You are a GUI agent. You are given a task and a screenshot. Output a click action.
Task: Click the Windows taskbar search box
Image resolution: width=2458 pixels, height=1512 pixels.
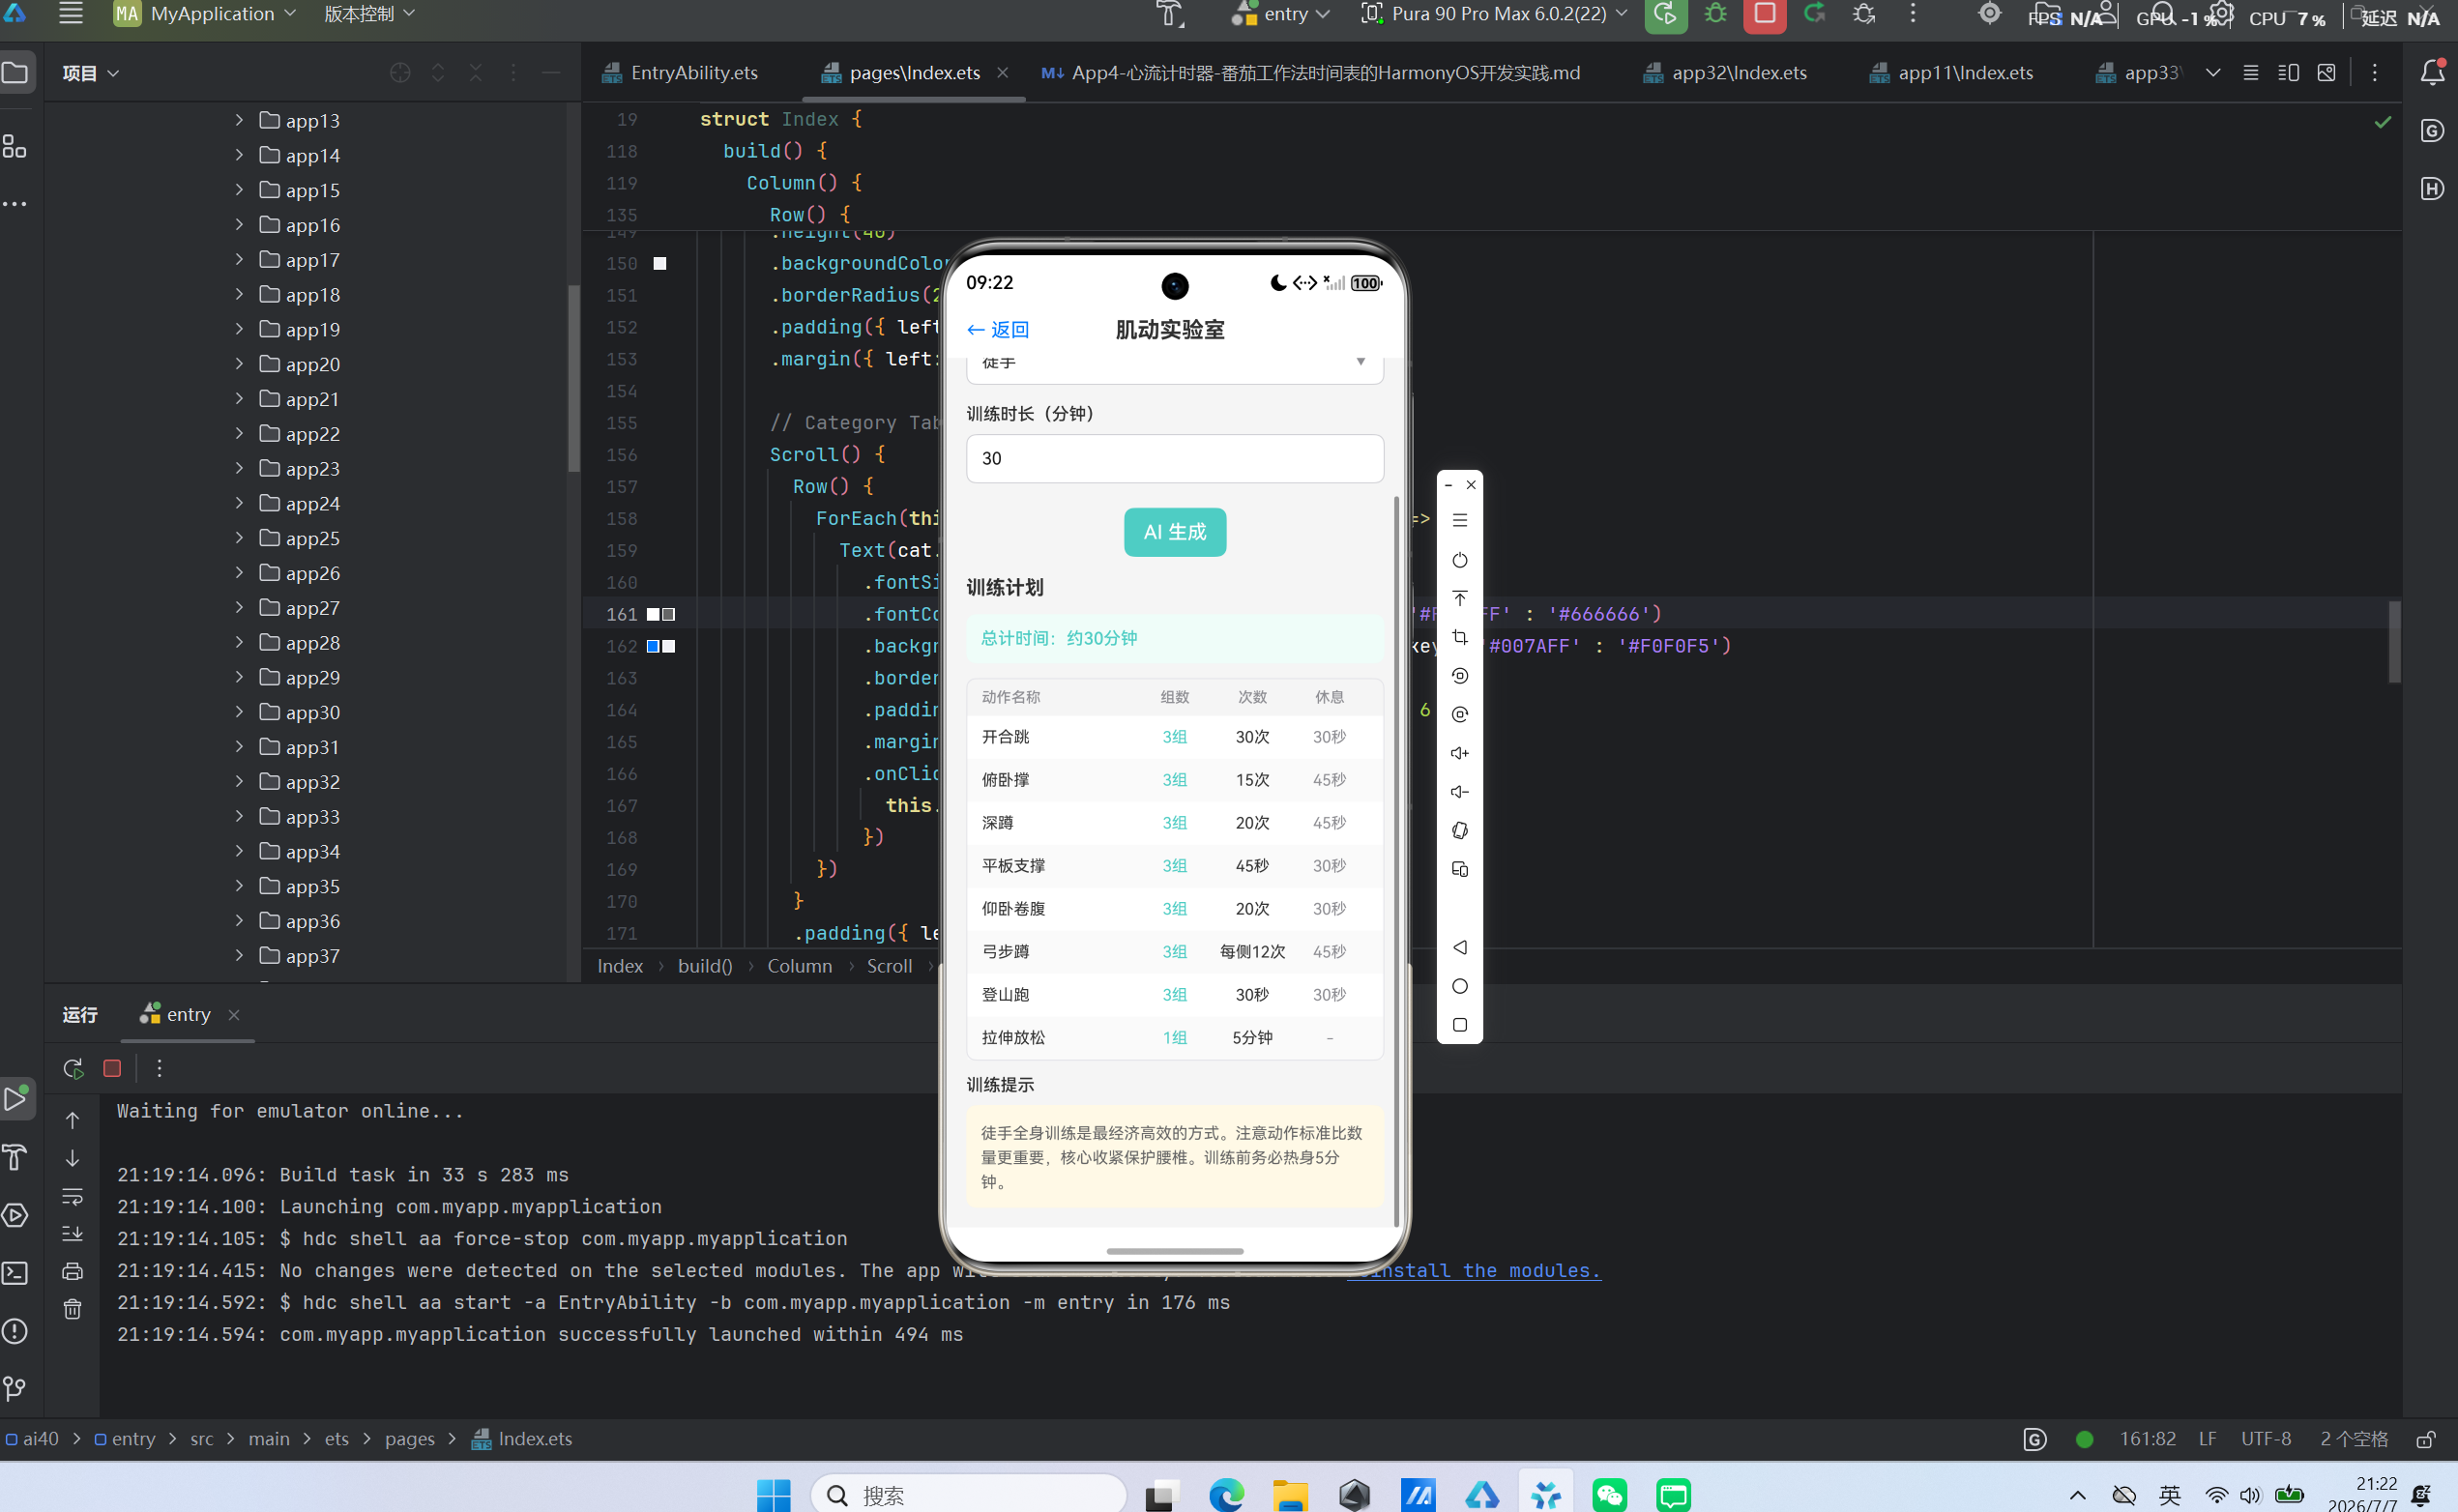(968, 1495)
